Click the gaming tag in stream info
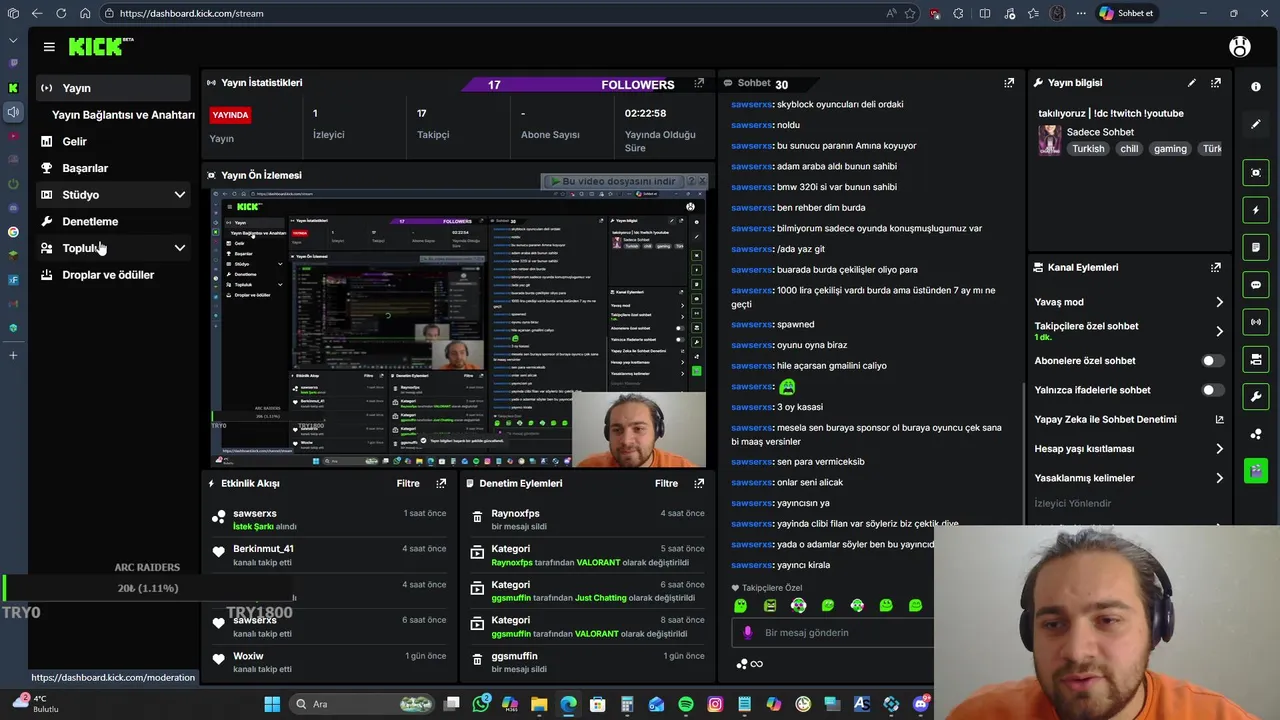The width and height of the screenshot is (1280, 720). click(x=1170, y=149)
